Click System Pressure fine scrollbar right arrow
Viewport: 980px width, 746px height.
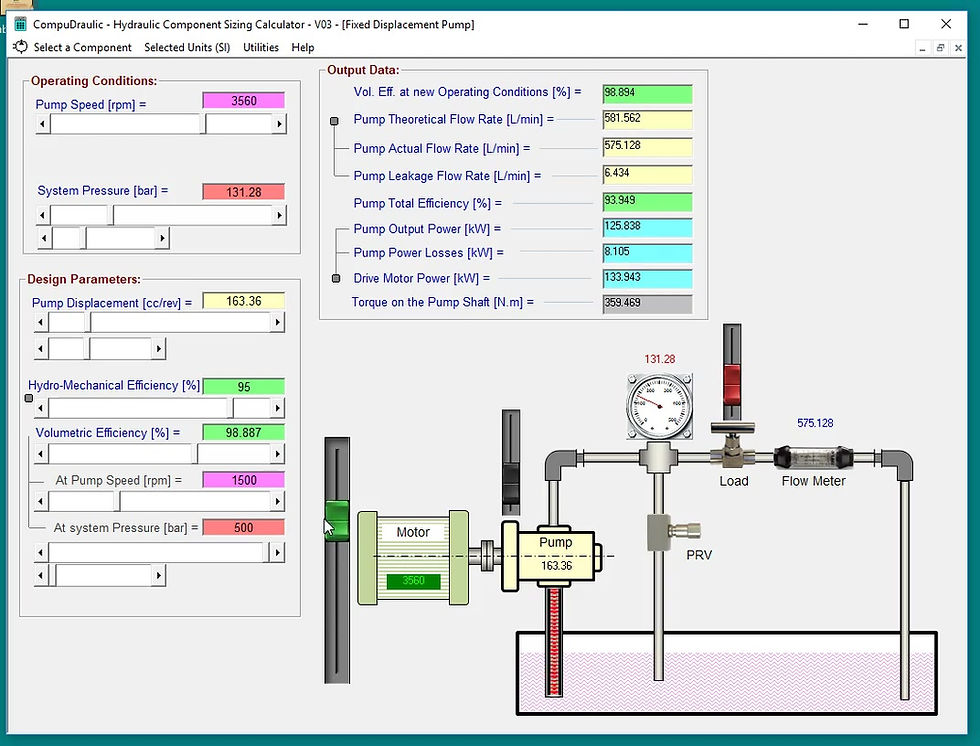(162, 238)
